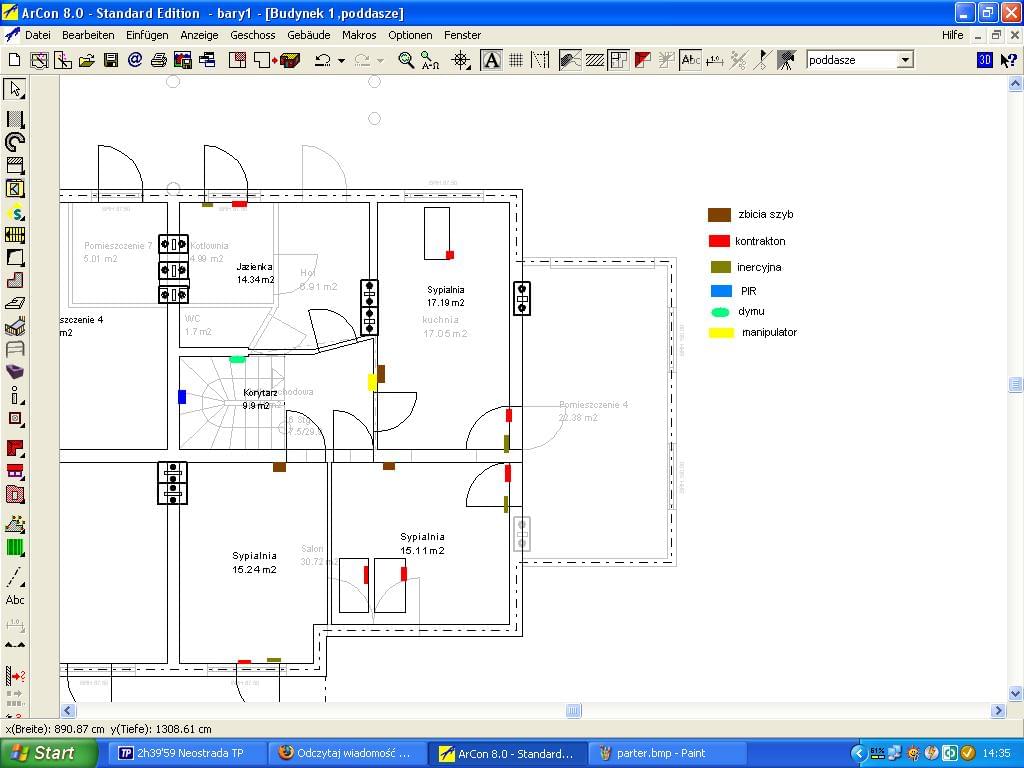Click the magnifier zoom icon
Screen dimensions: 1024x768
[406, 60]
